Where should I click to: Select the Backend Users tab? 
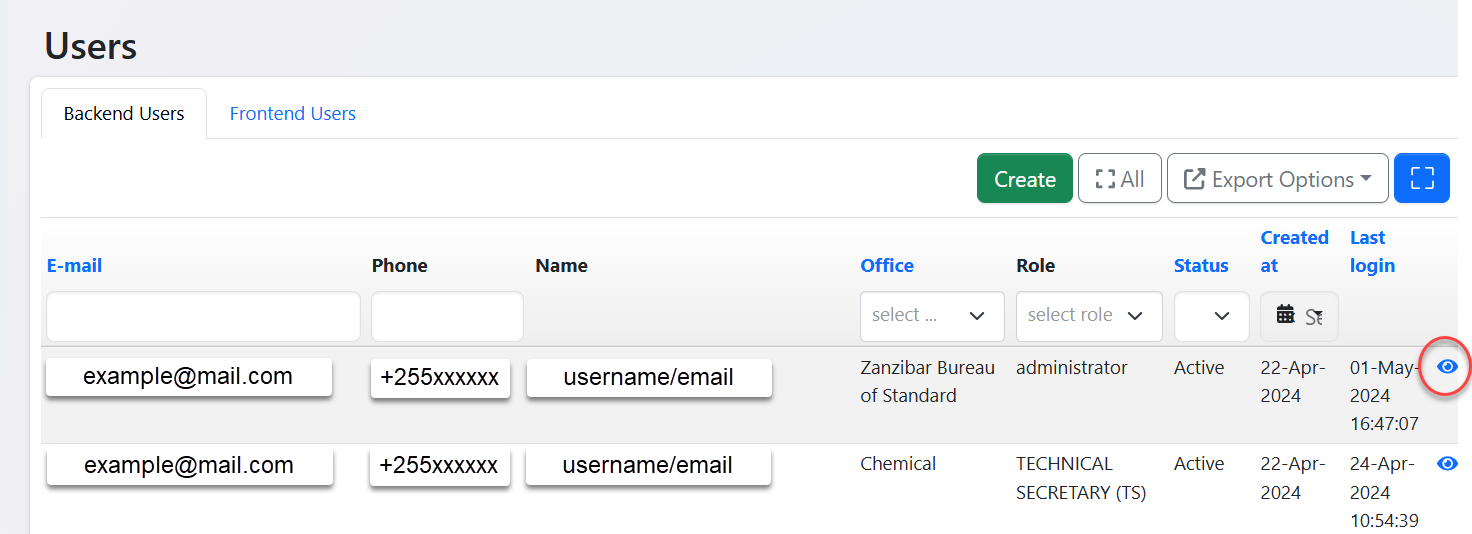(124, 114)
